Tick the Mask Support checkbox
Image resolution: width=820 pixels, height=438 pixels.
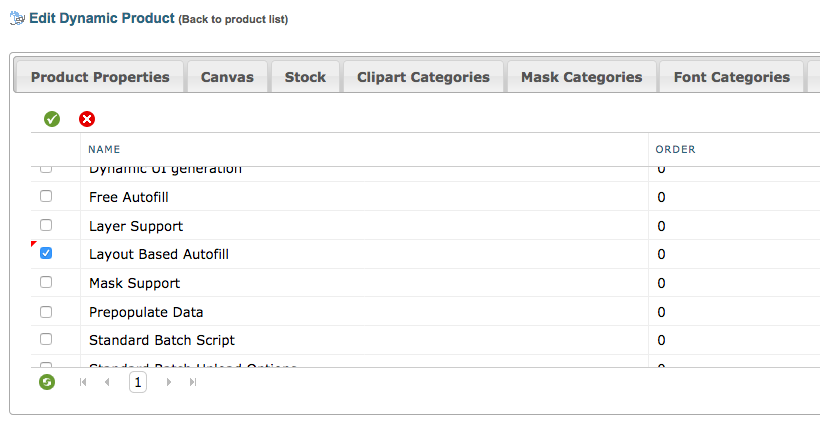click(x=46, y=282)
